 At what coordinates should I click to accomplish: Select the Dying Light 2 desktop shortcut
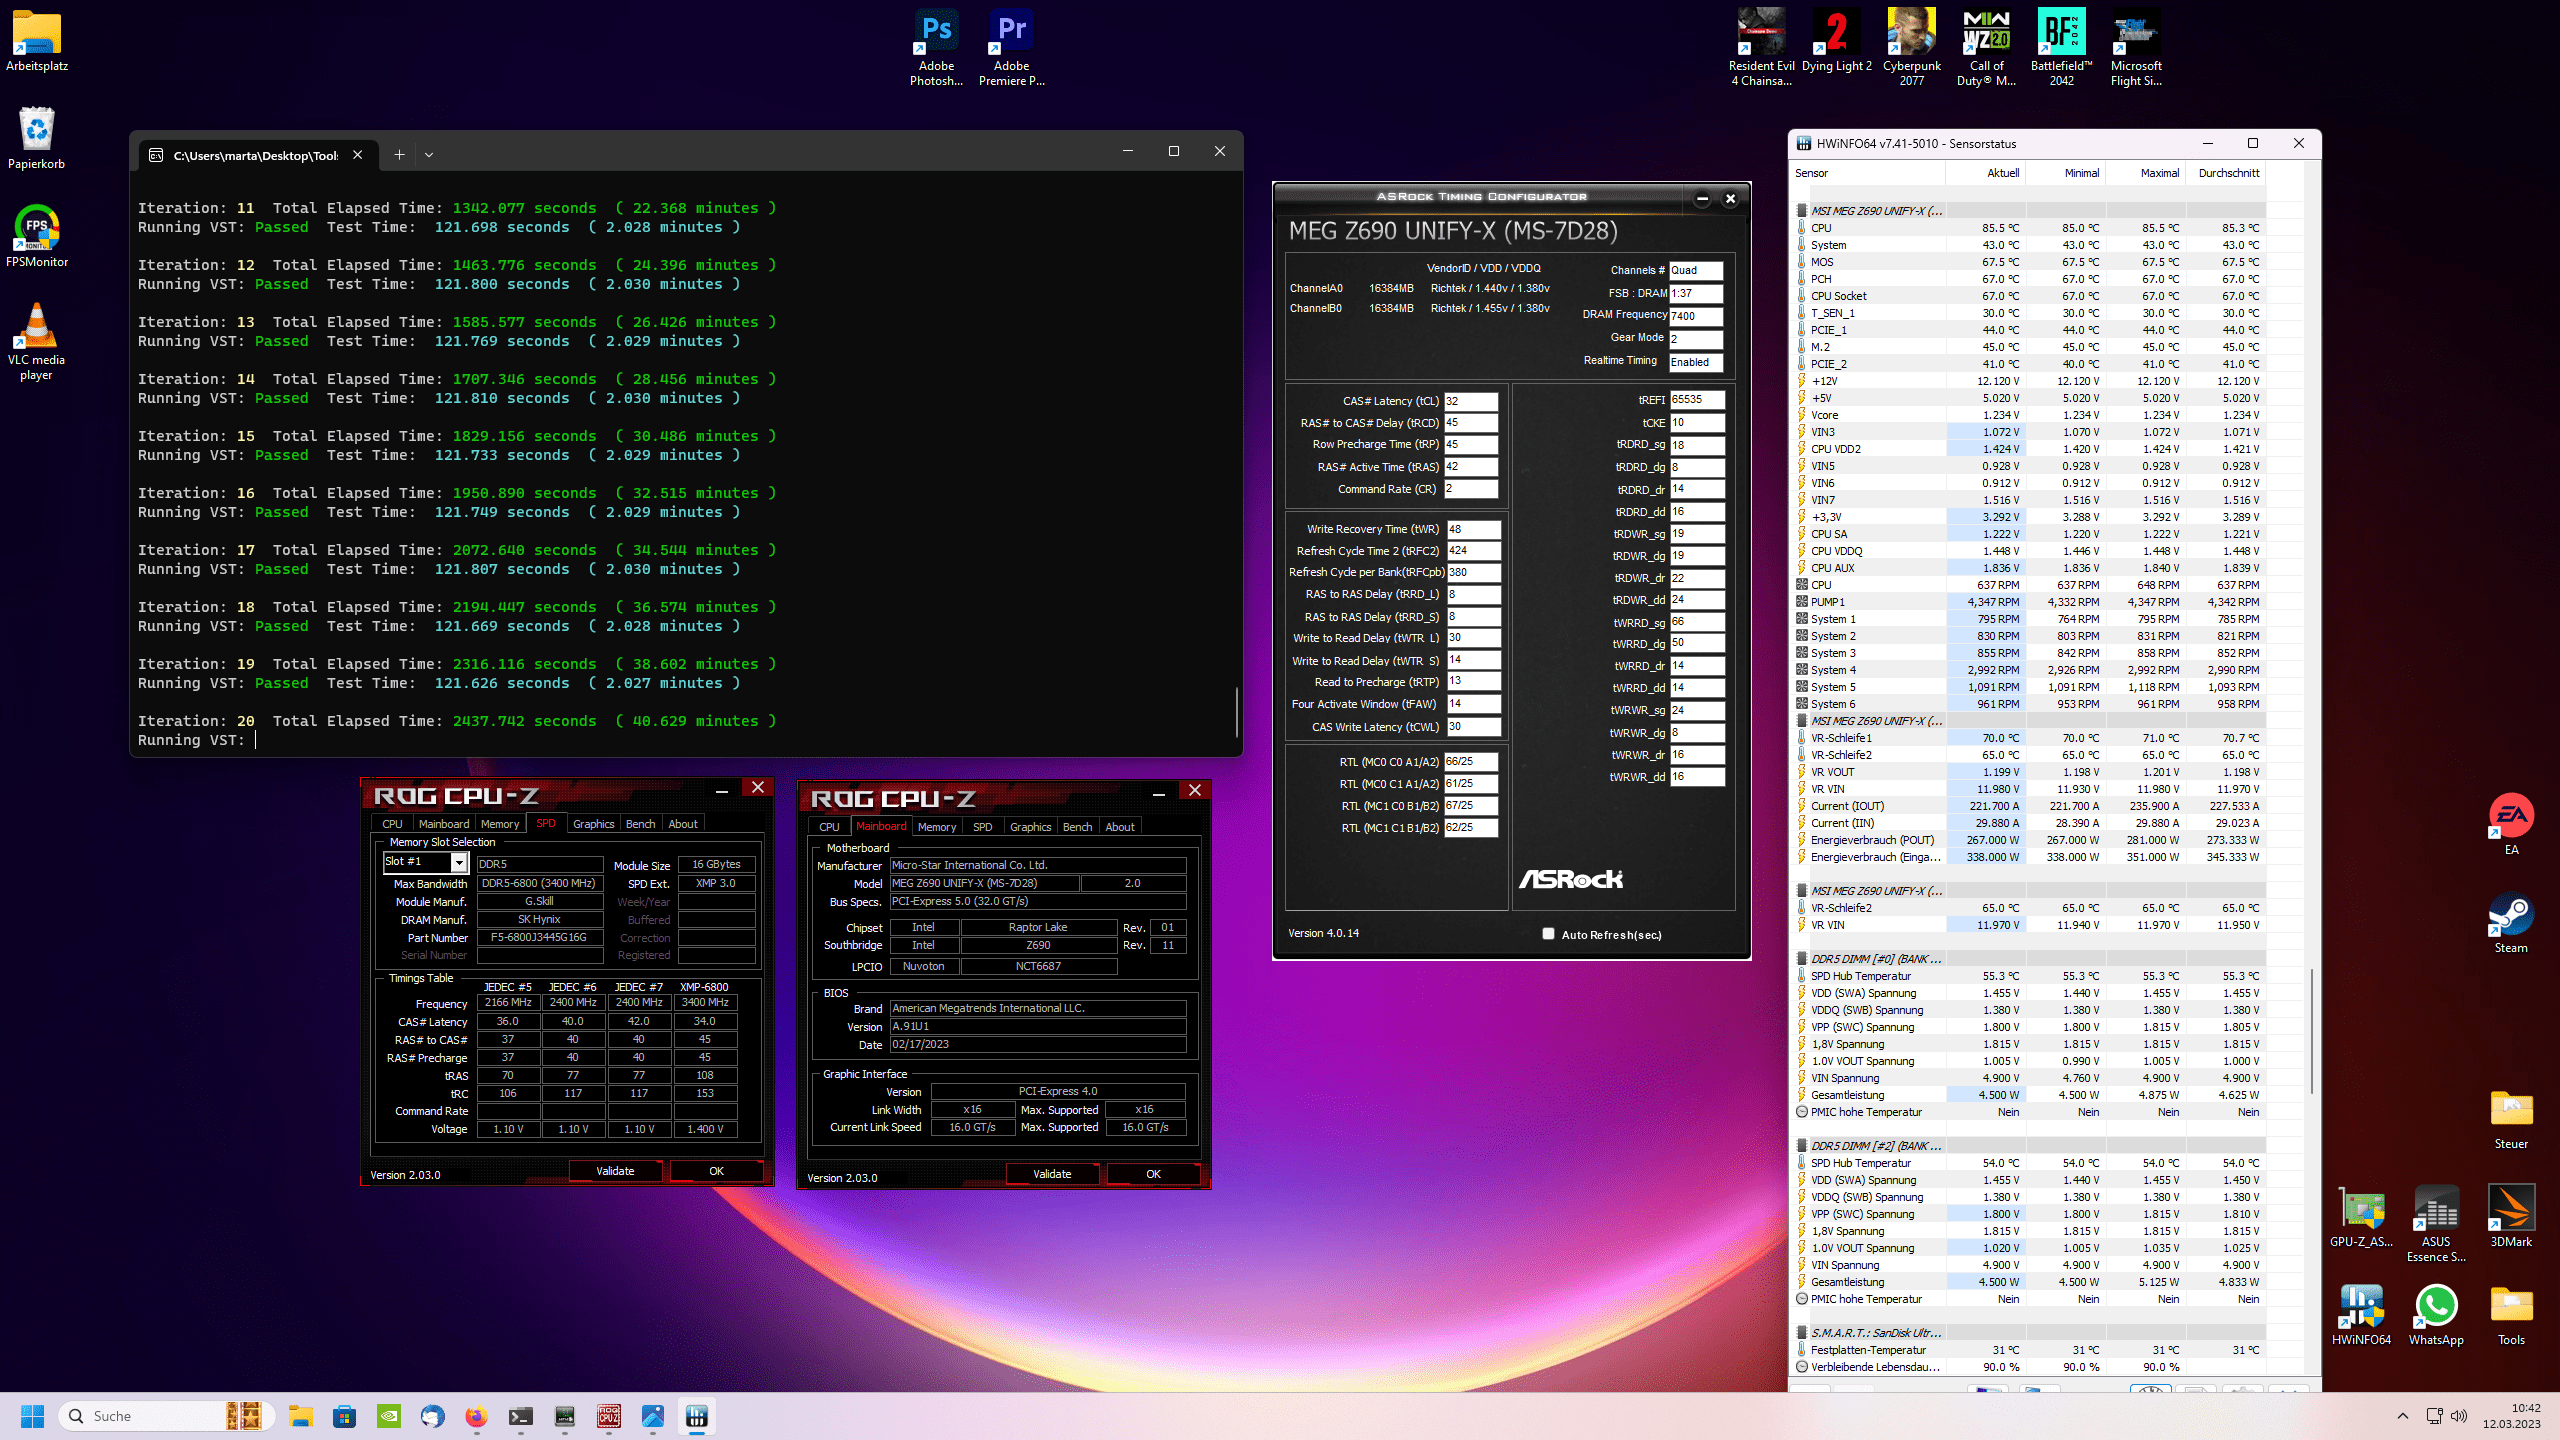click(x=1836, y=40)
